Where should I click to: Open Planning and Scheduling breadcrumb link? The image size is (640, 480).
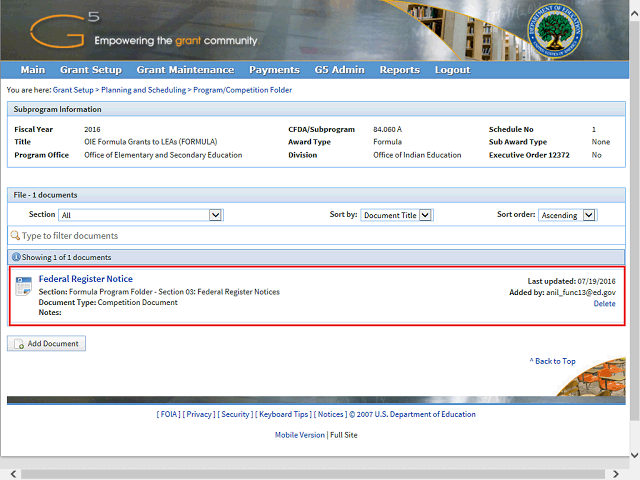[143, 90]
